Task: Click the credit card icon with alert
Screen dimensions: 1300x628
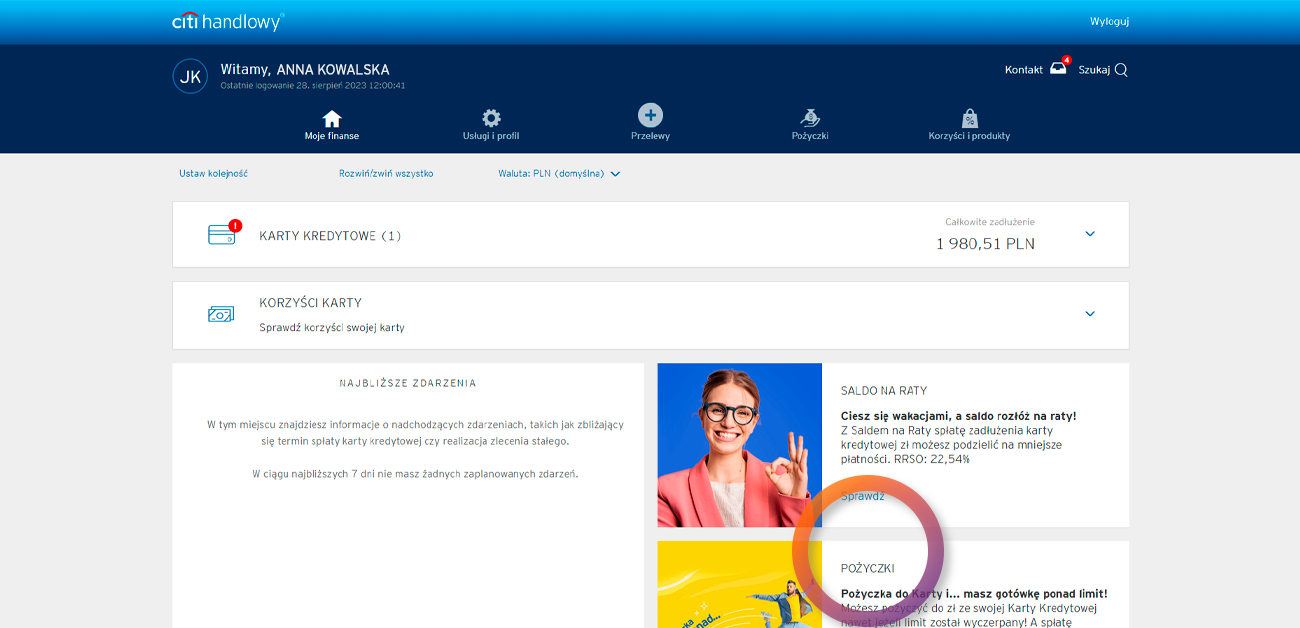Action: 221,234
